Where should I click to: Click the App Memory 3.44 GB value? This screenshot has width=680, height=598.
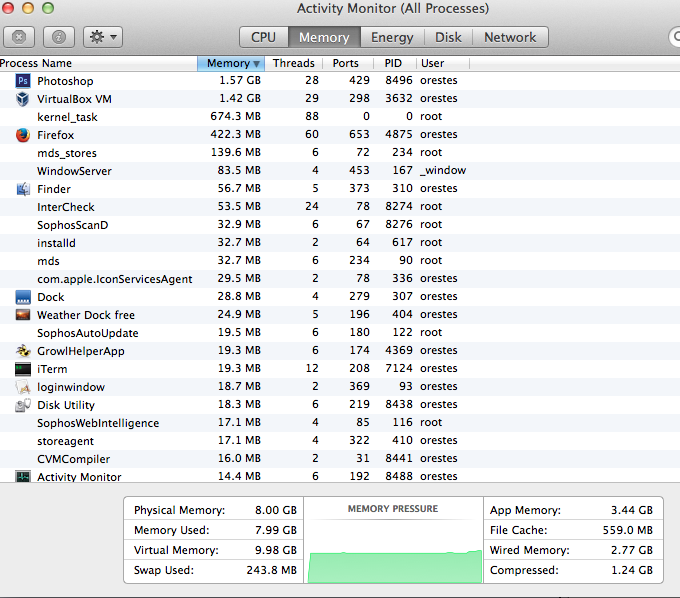click(x=632, y=510)
